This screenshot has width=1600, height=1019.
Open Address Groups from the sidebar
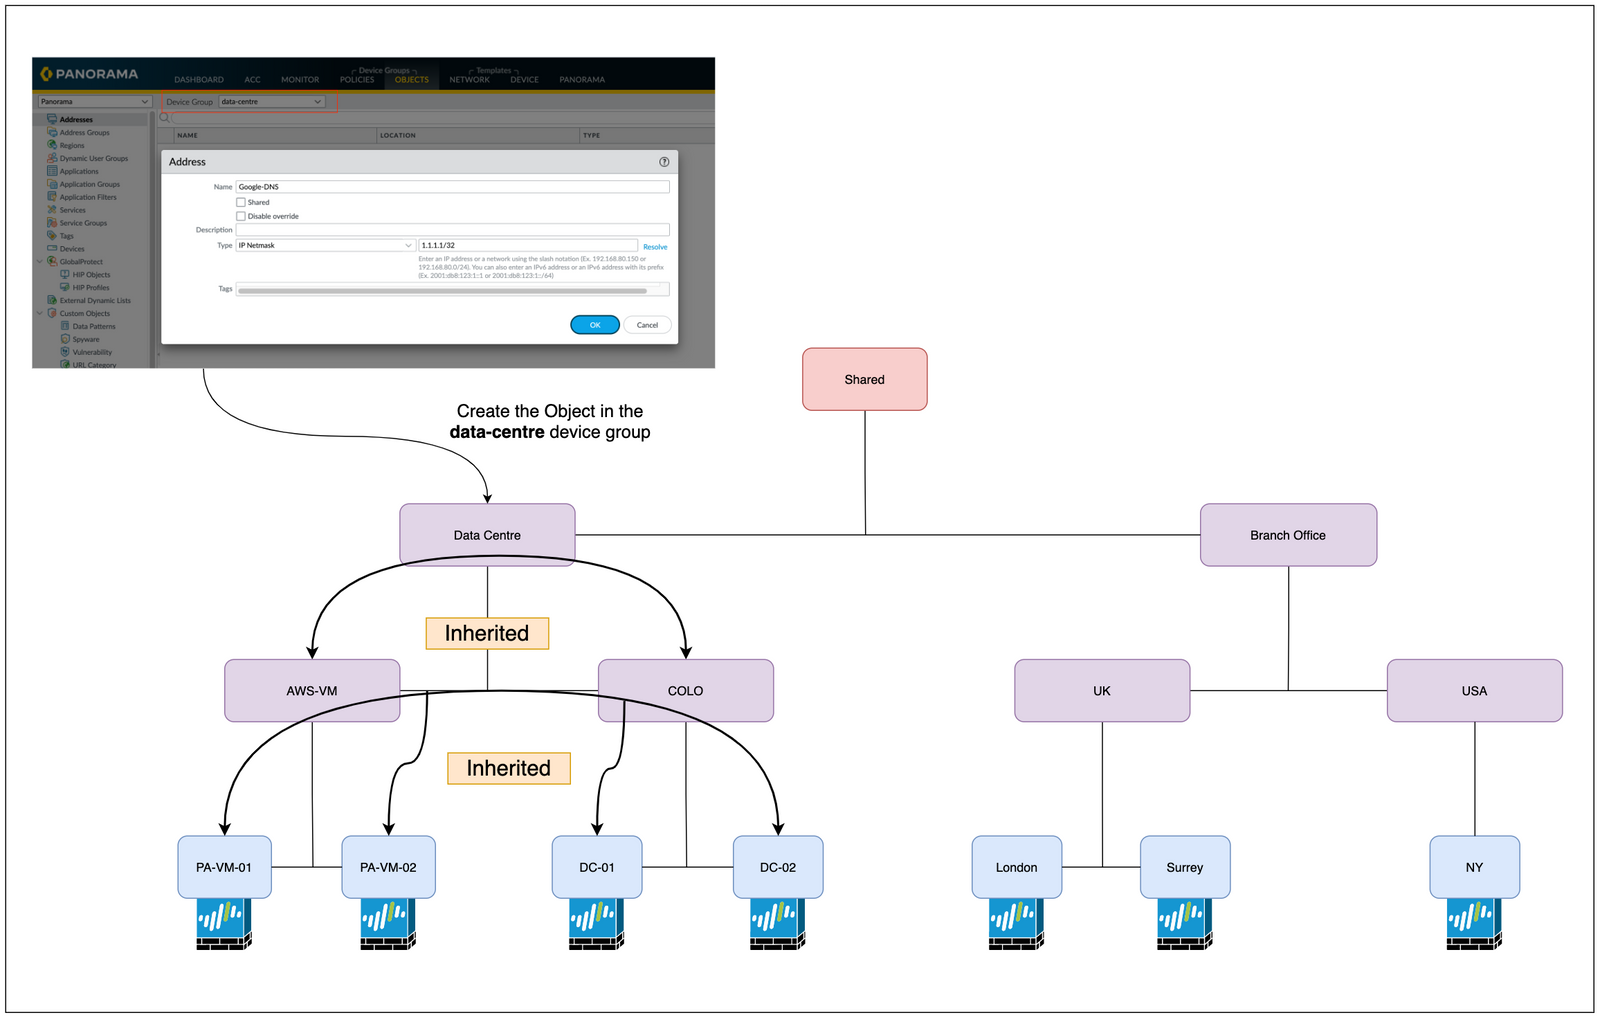pos(84,132)
